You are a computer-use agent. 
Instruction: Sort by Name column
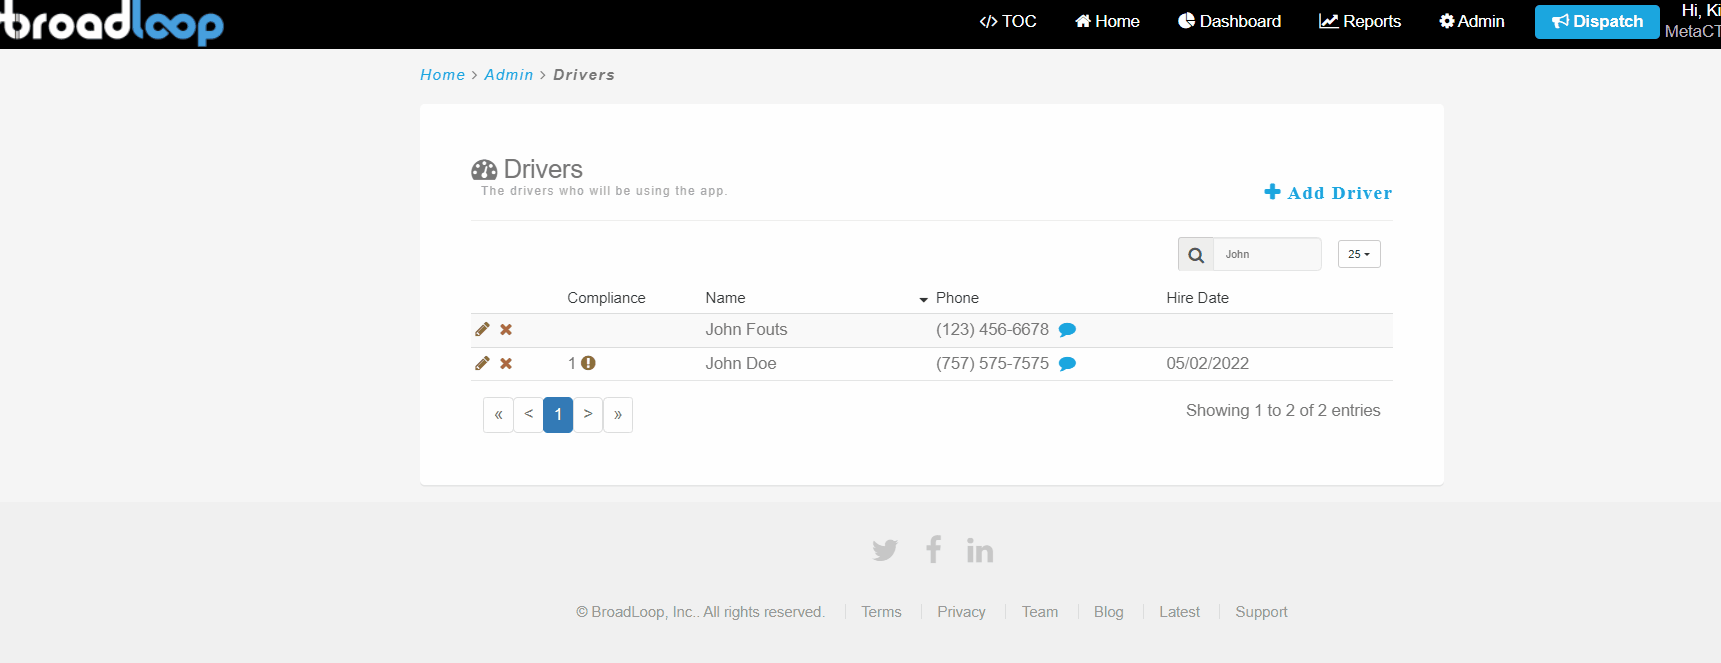(x=725, y=298)
